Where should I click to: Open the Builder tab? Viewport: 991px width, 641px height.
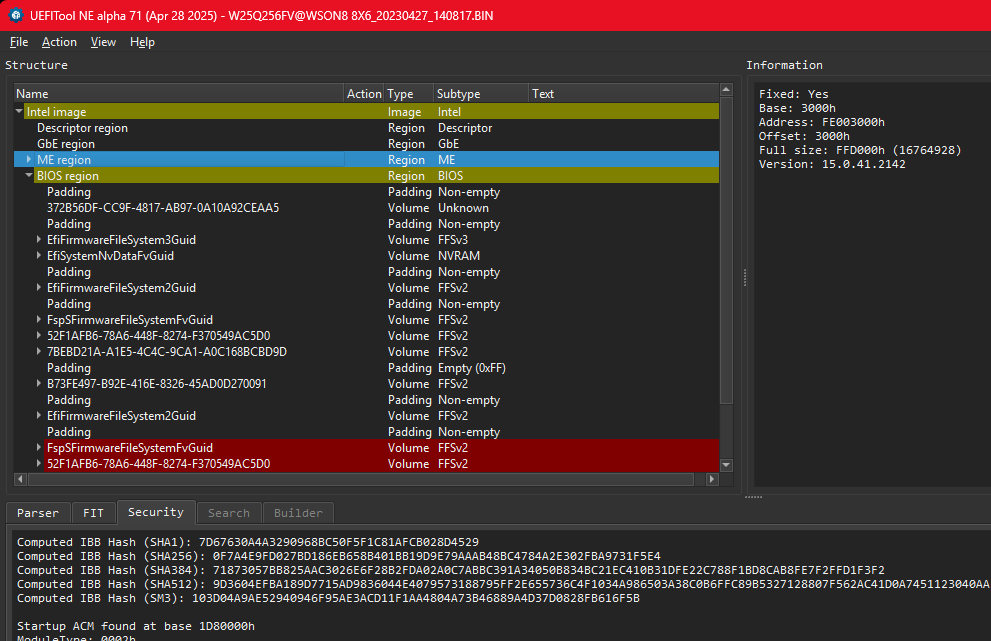tap(298, 513)
